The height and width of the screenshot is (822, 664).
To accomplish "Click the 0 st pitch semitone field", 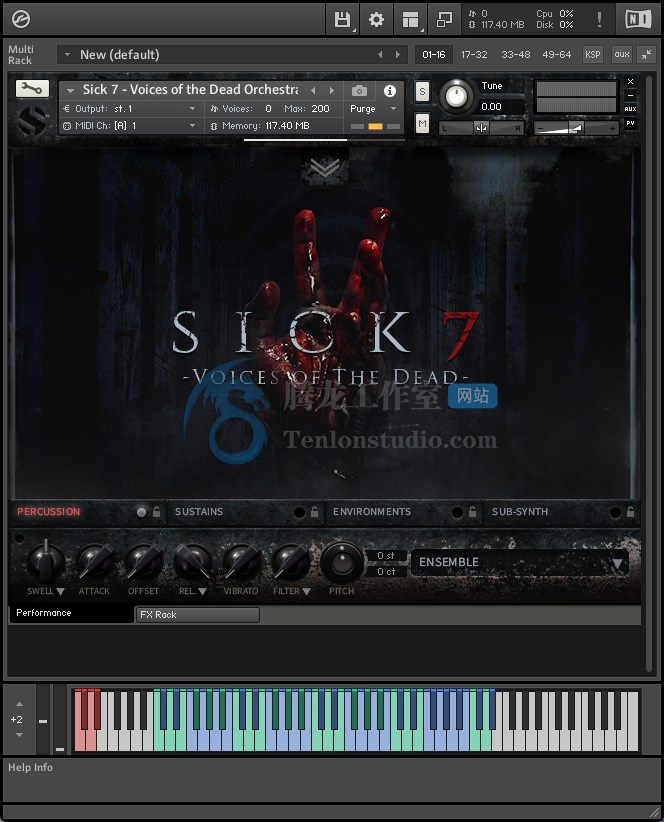I will point(386,556).
